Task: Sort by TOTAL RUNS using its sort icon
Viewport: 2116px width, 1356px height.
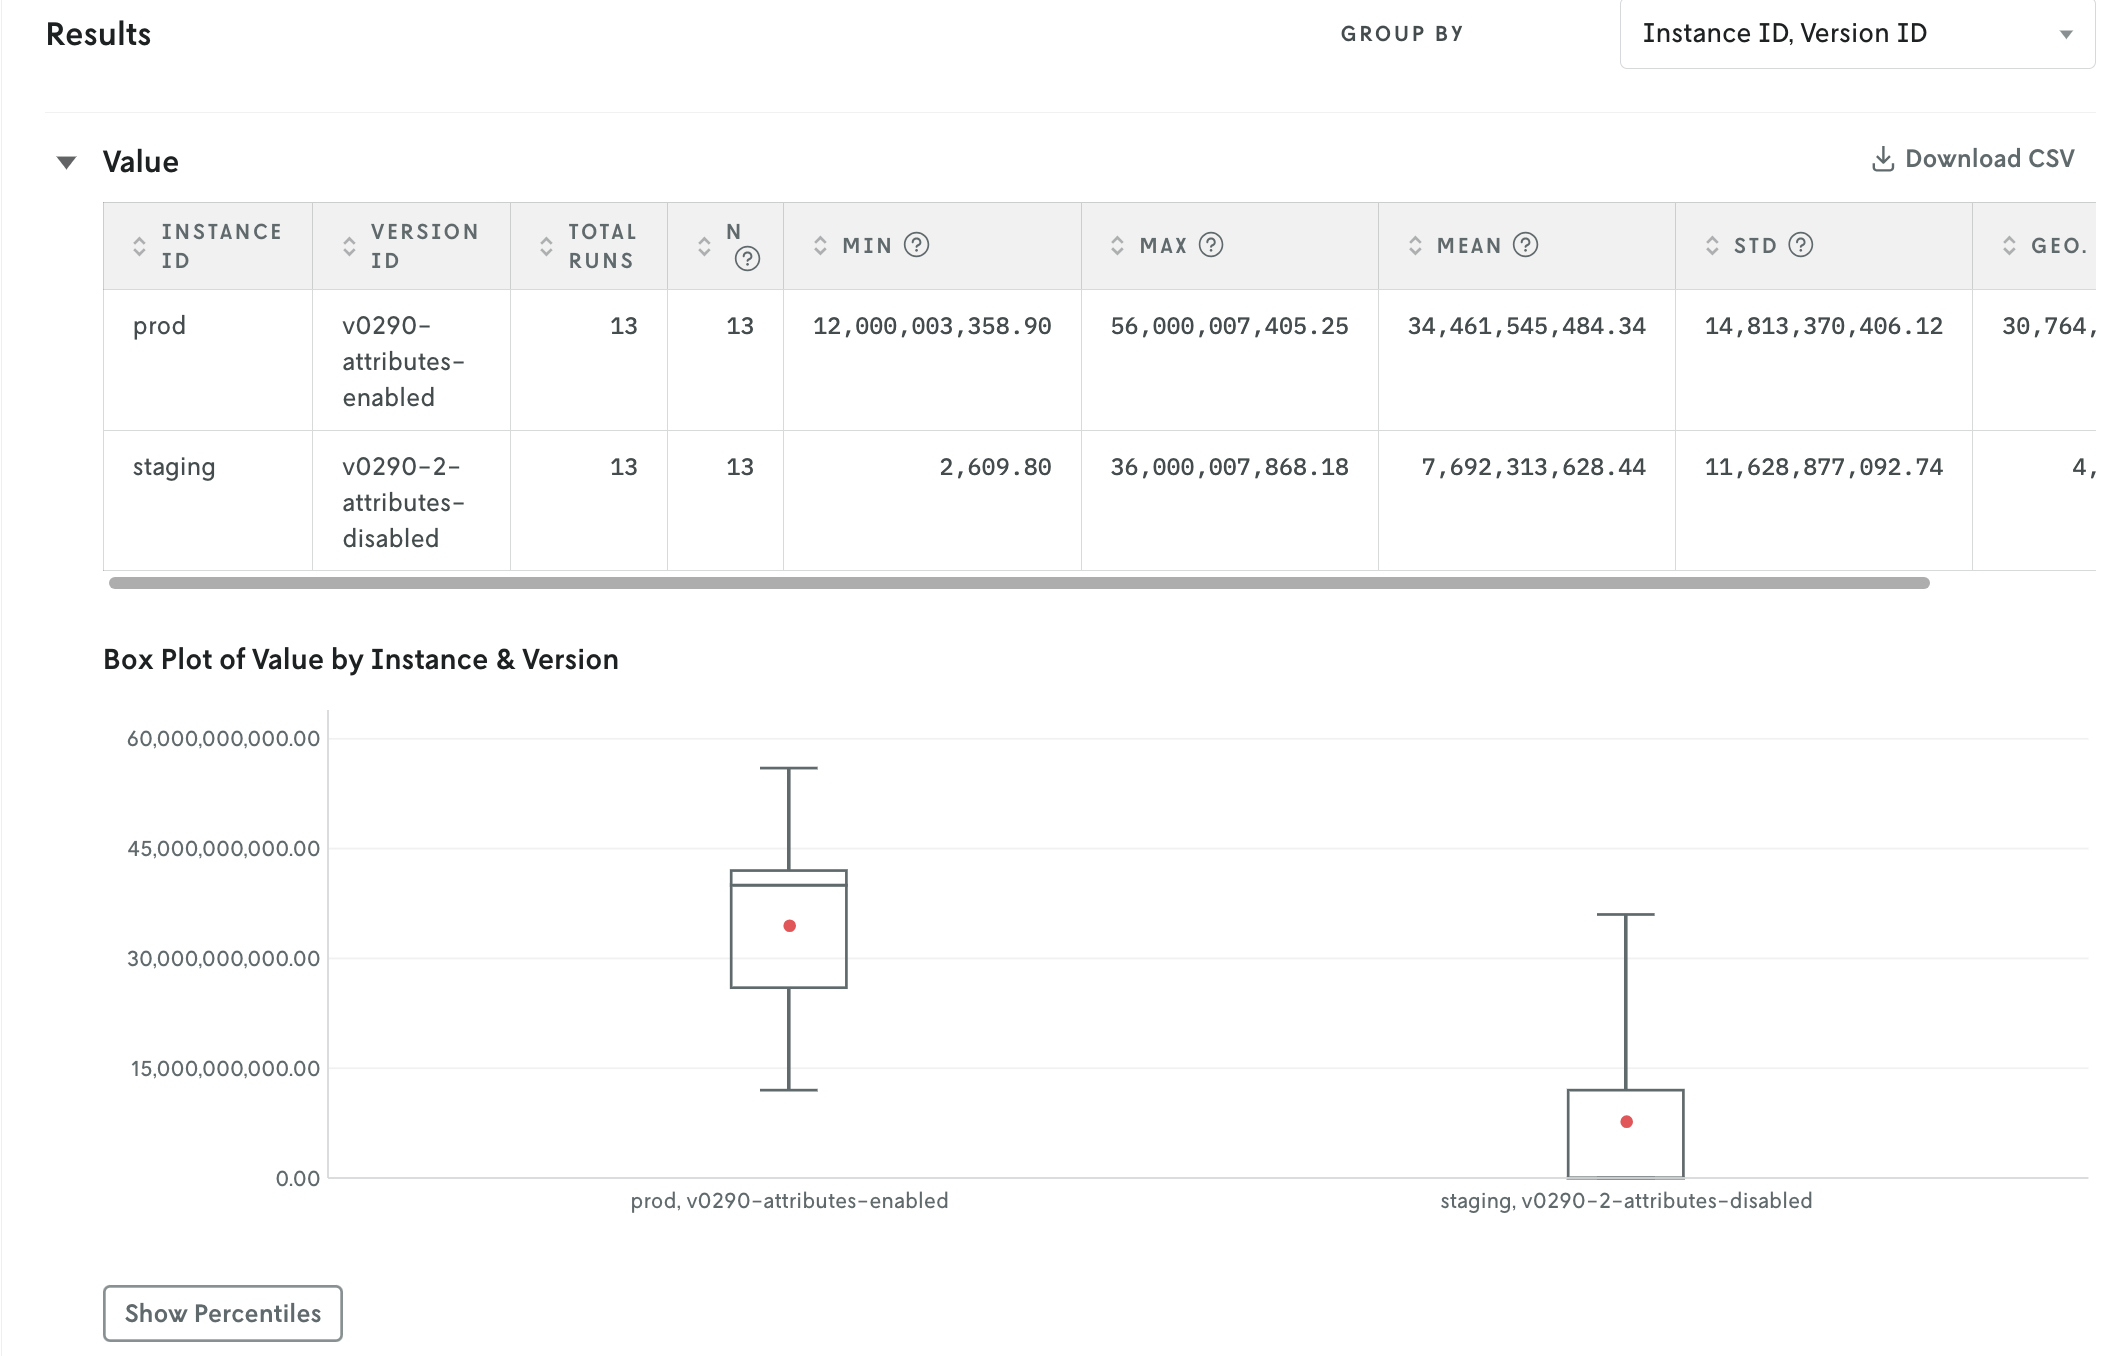Action: pos(546,245)
